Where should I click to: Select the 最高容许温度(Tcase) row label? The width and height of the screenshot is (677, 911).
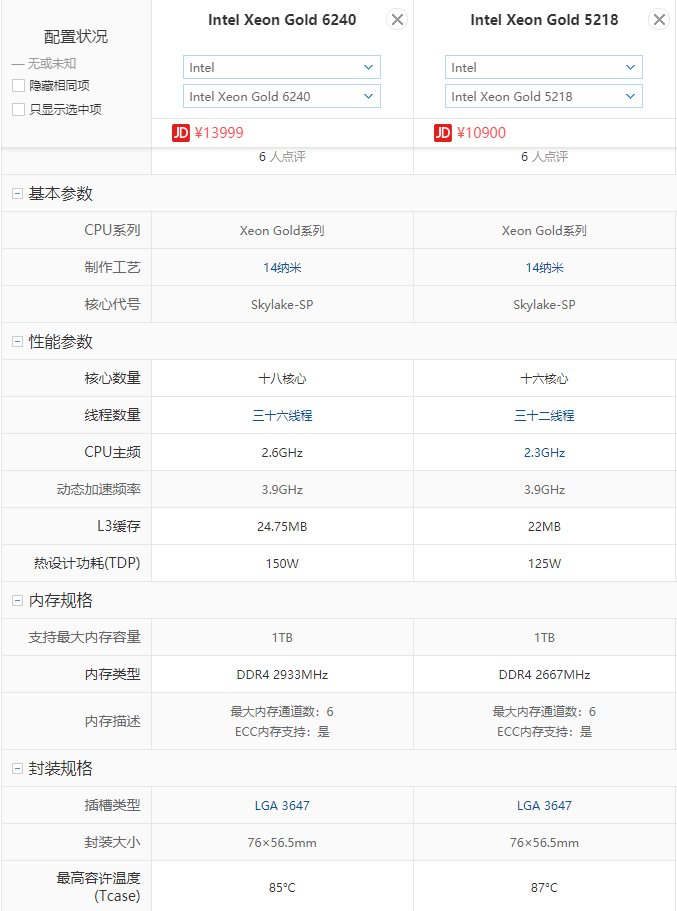click(x=98, y=887)
